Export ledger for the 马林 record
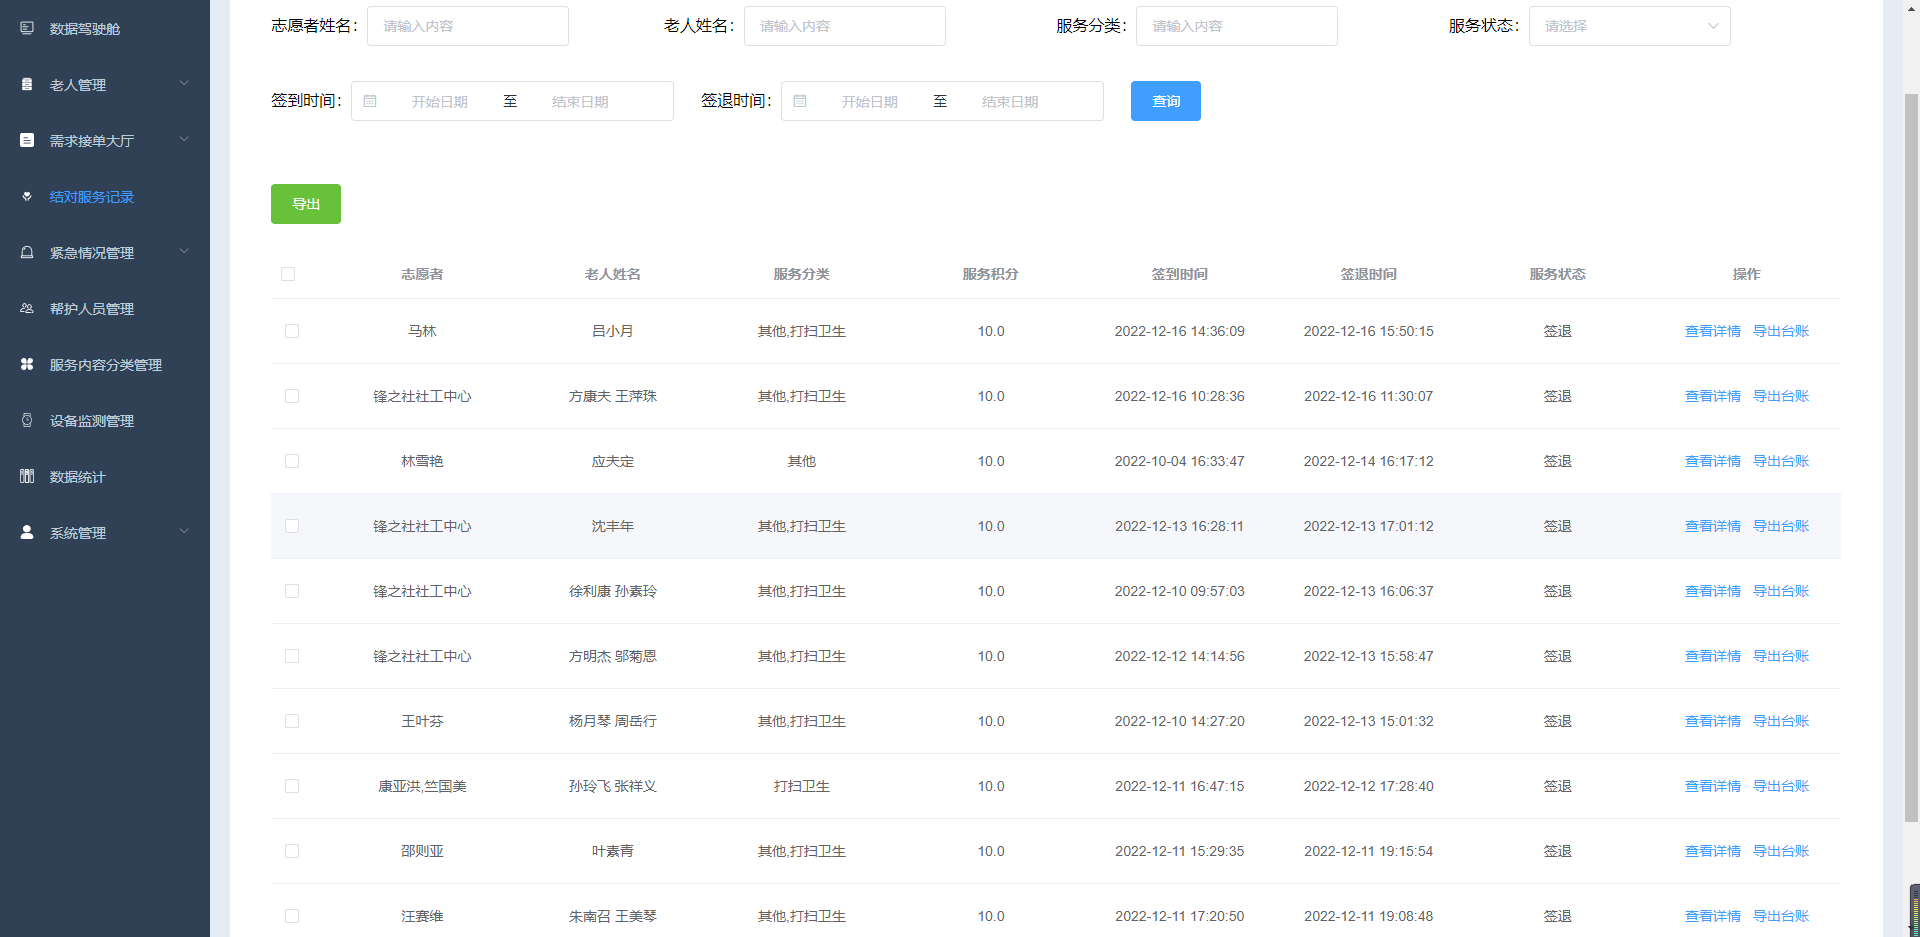This screenshot has width=1920, height=937. tap(1781, 331)
